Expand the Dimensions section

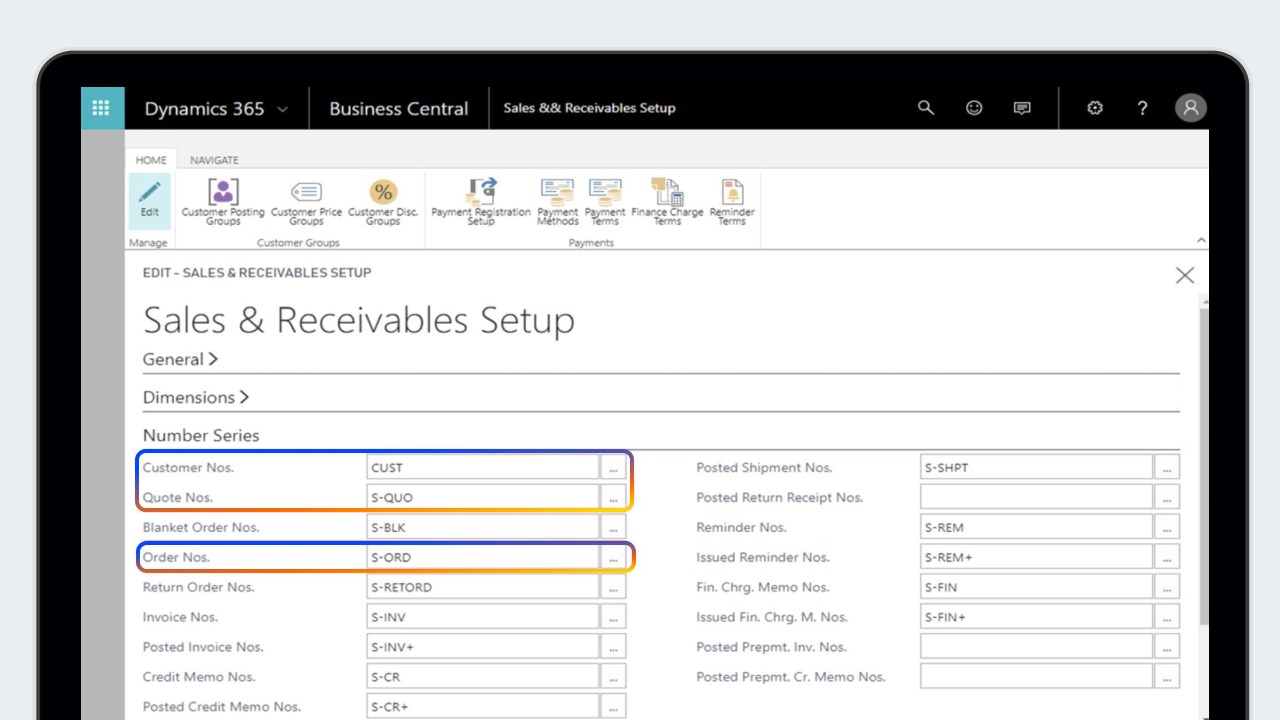pos(196,397)
